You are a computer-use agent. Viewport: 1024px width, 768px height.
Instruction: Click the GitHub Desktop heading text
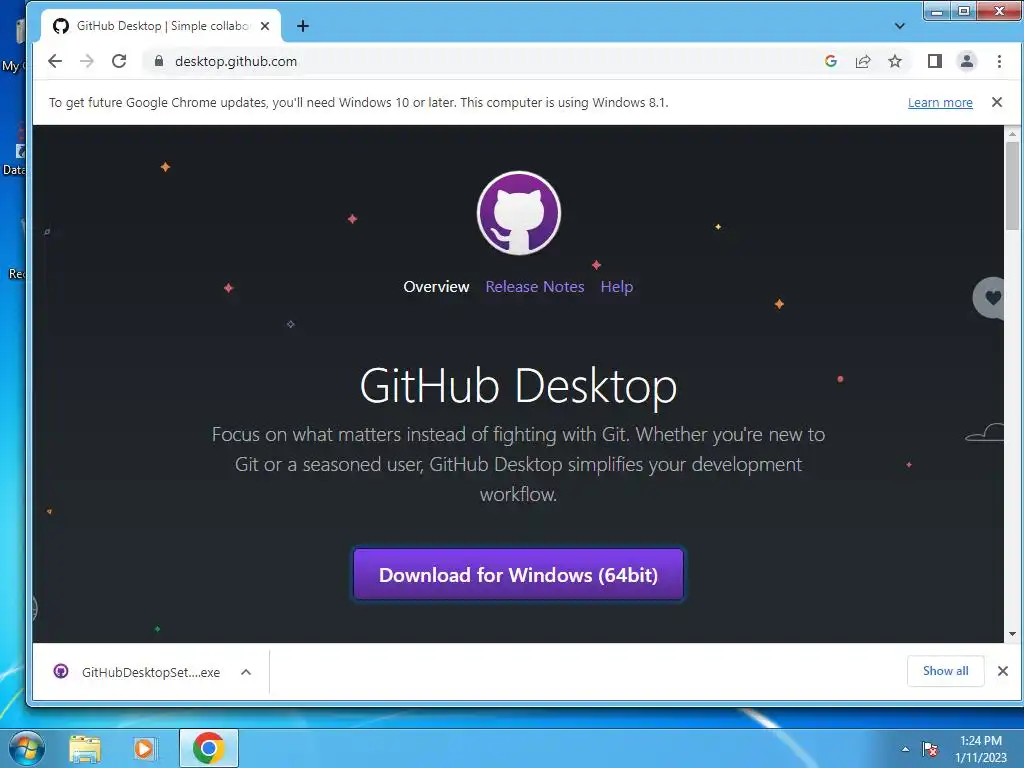(519, 385)
